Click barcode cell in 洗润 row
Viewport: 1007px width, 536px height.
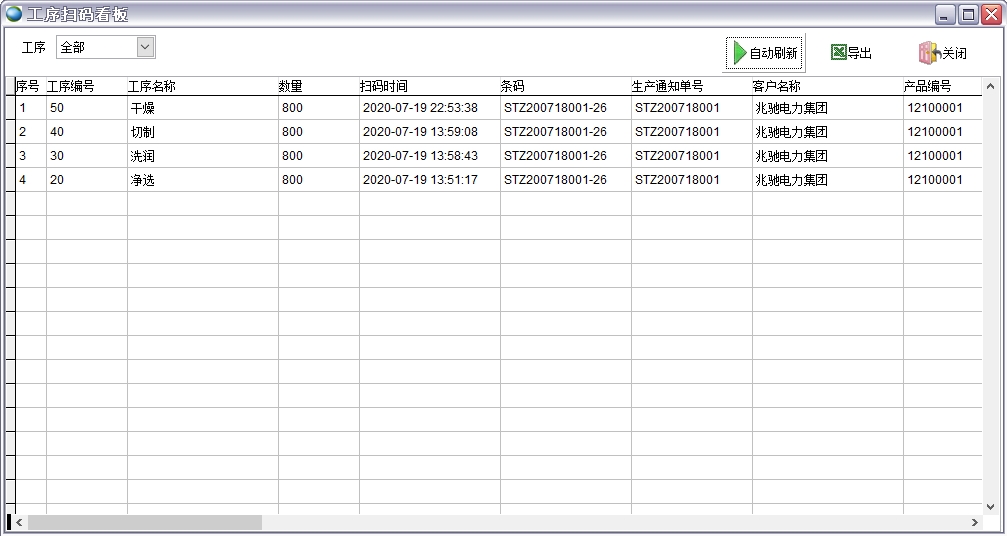point(555,156)
